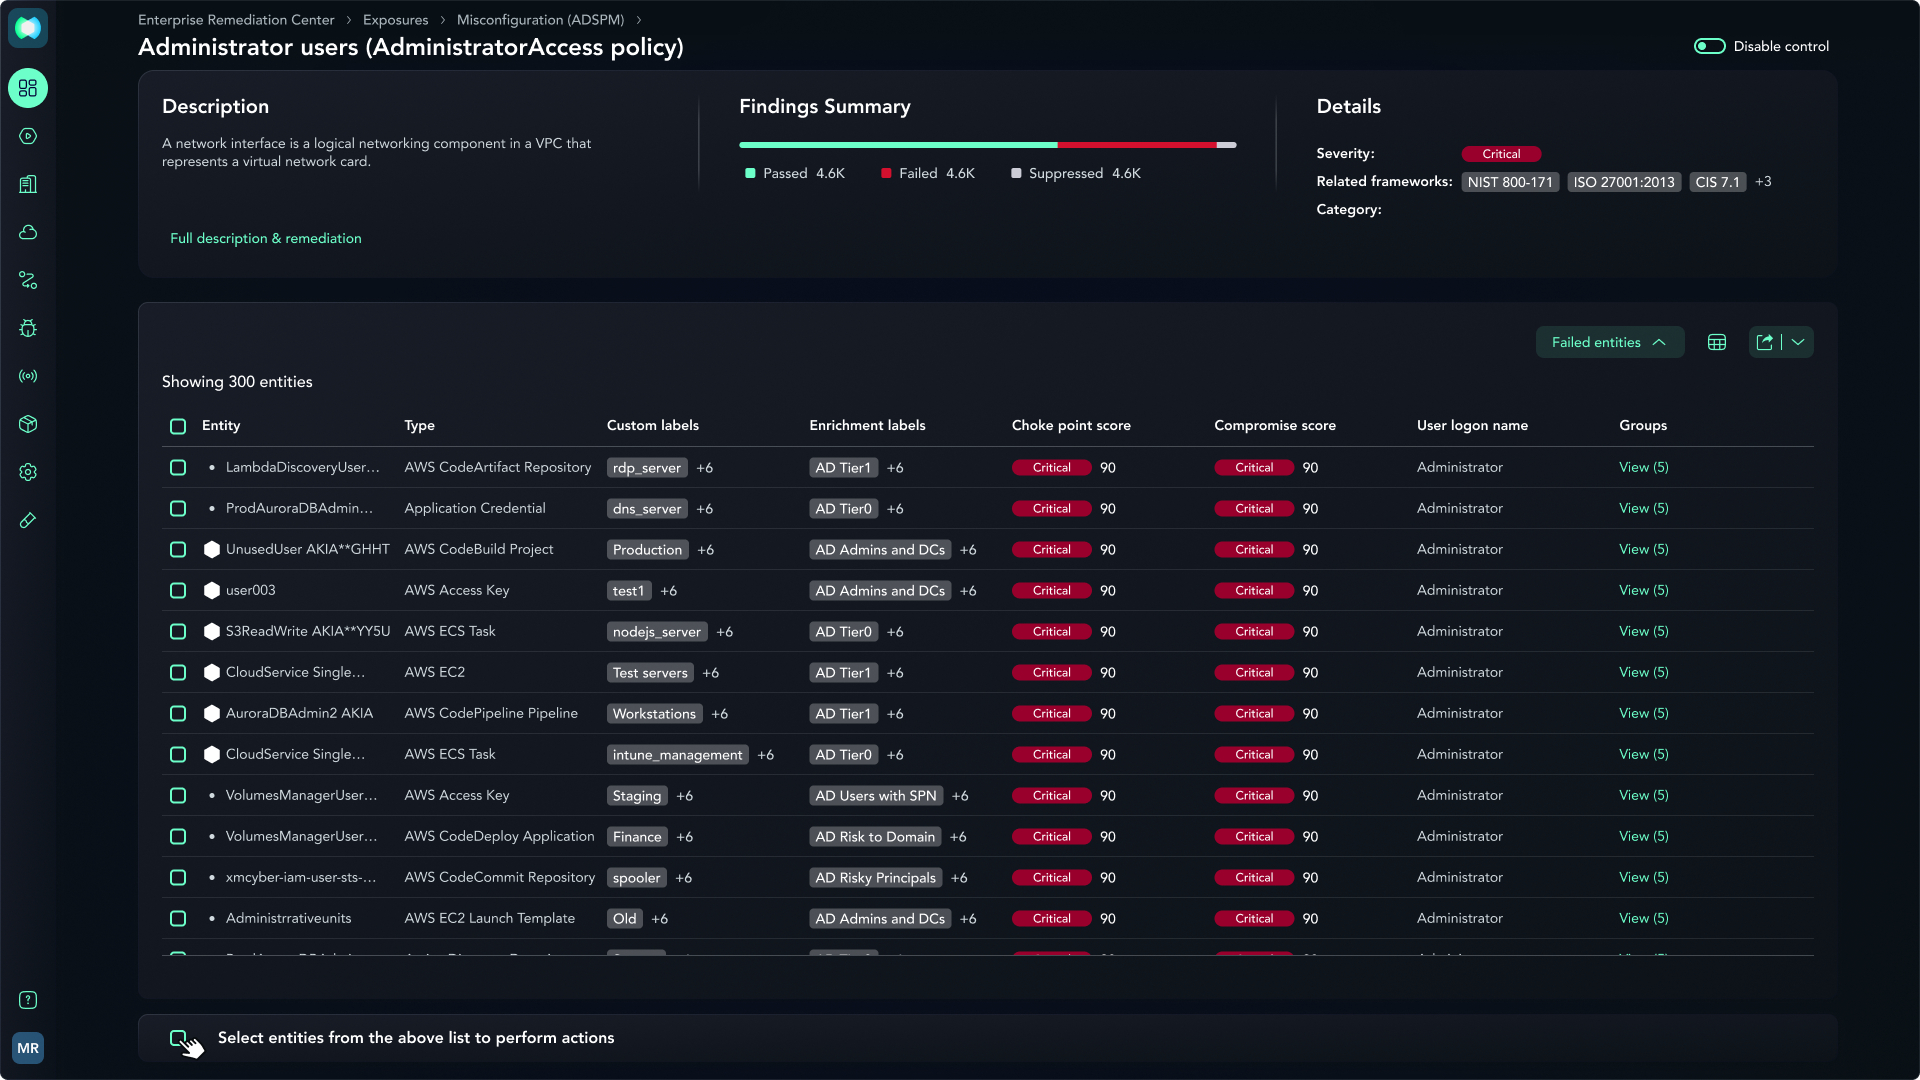Viewport: 1920px width, 1080px height.
Task: Expand the Failed entities dropdown
Action: [x=1609, y=342]
